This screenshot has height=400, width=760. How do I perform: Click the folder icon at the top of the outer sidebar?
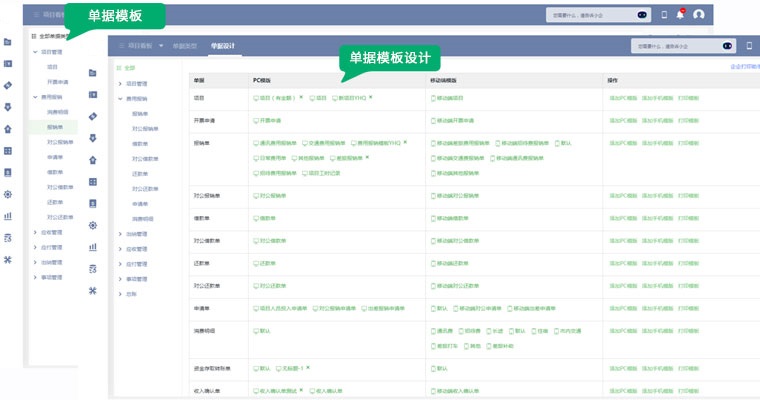tap(8, 42)
